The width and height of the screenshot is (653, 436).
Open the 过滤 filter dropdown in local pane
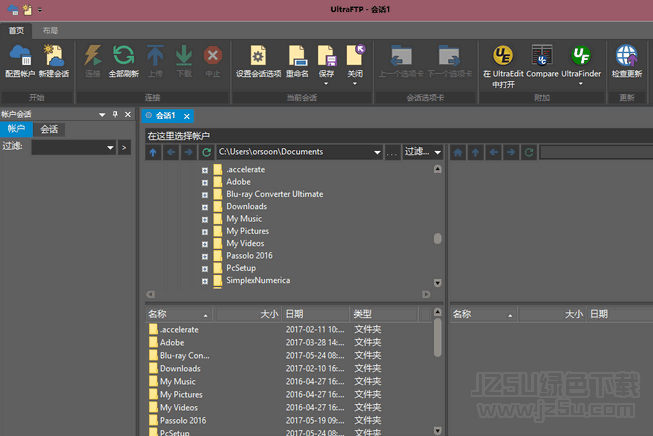coord(438,152)
